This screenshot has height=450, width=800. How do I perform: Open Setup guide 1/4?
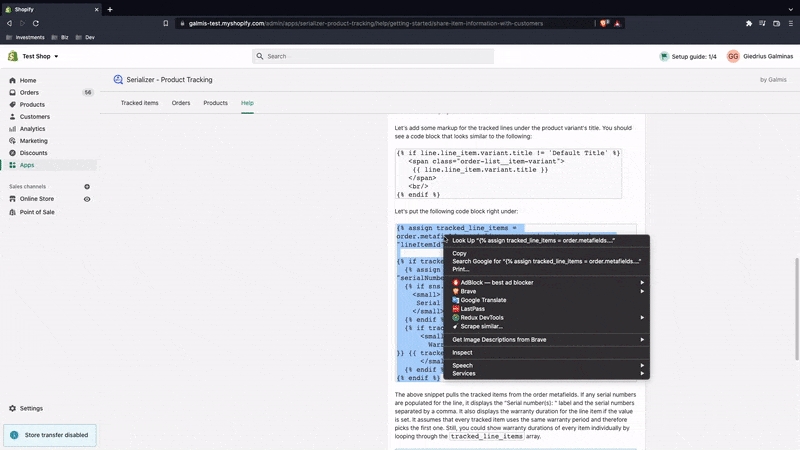click(688, 56)
